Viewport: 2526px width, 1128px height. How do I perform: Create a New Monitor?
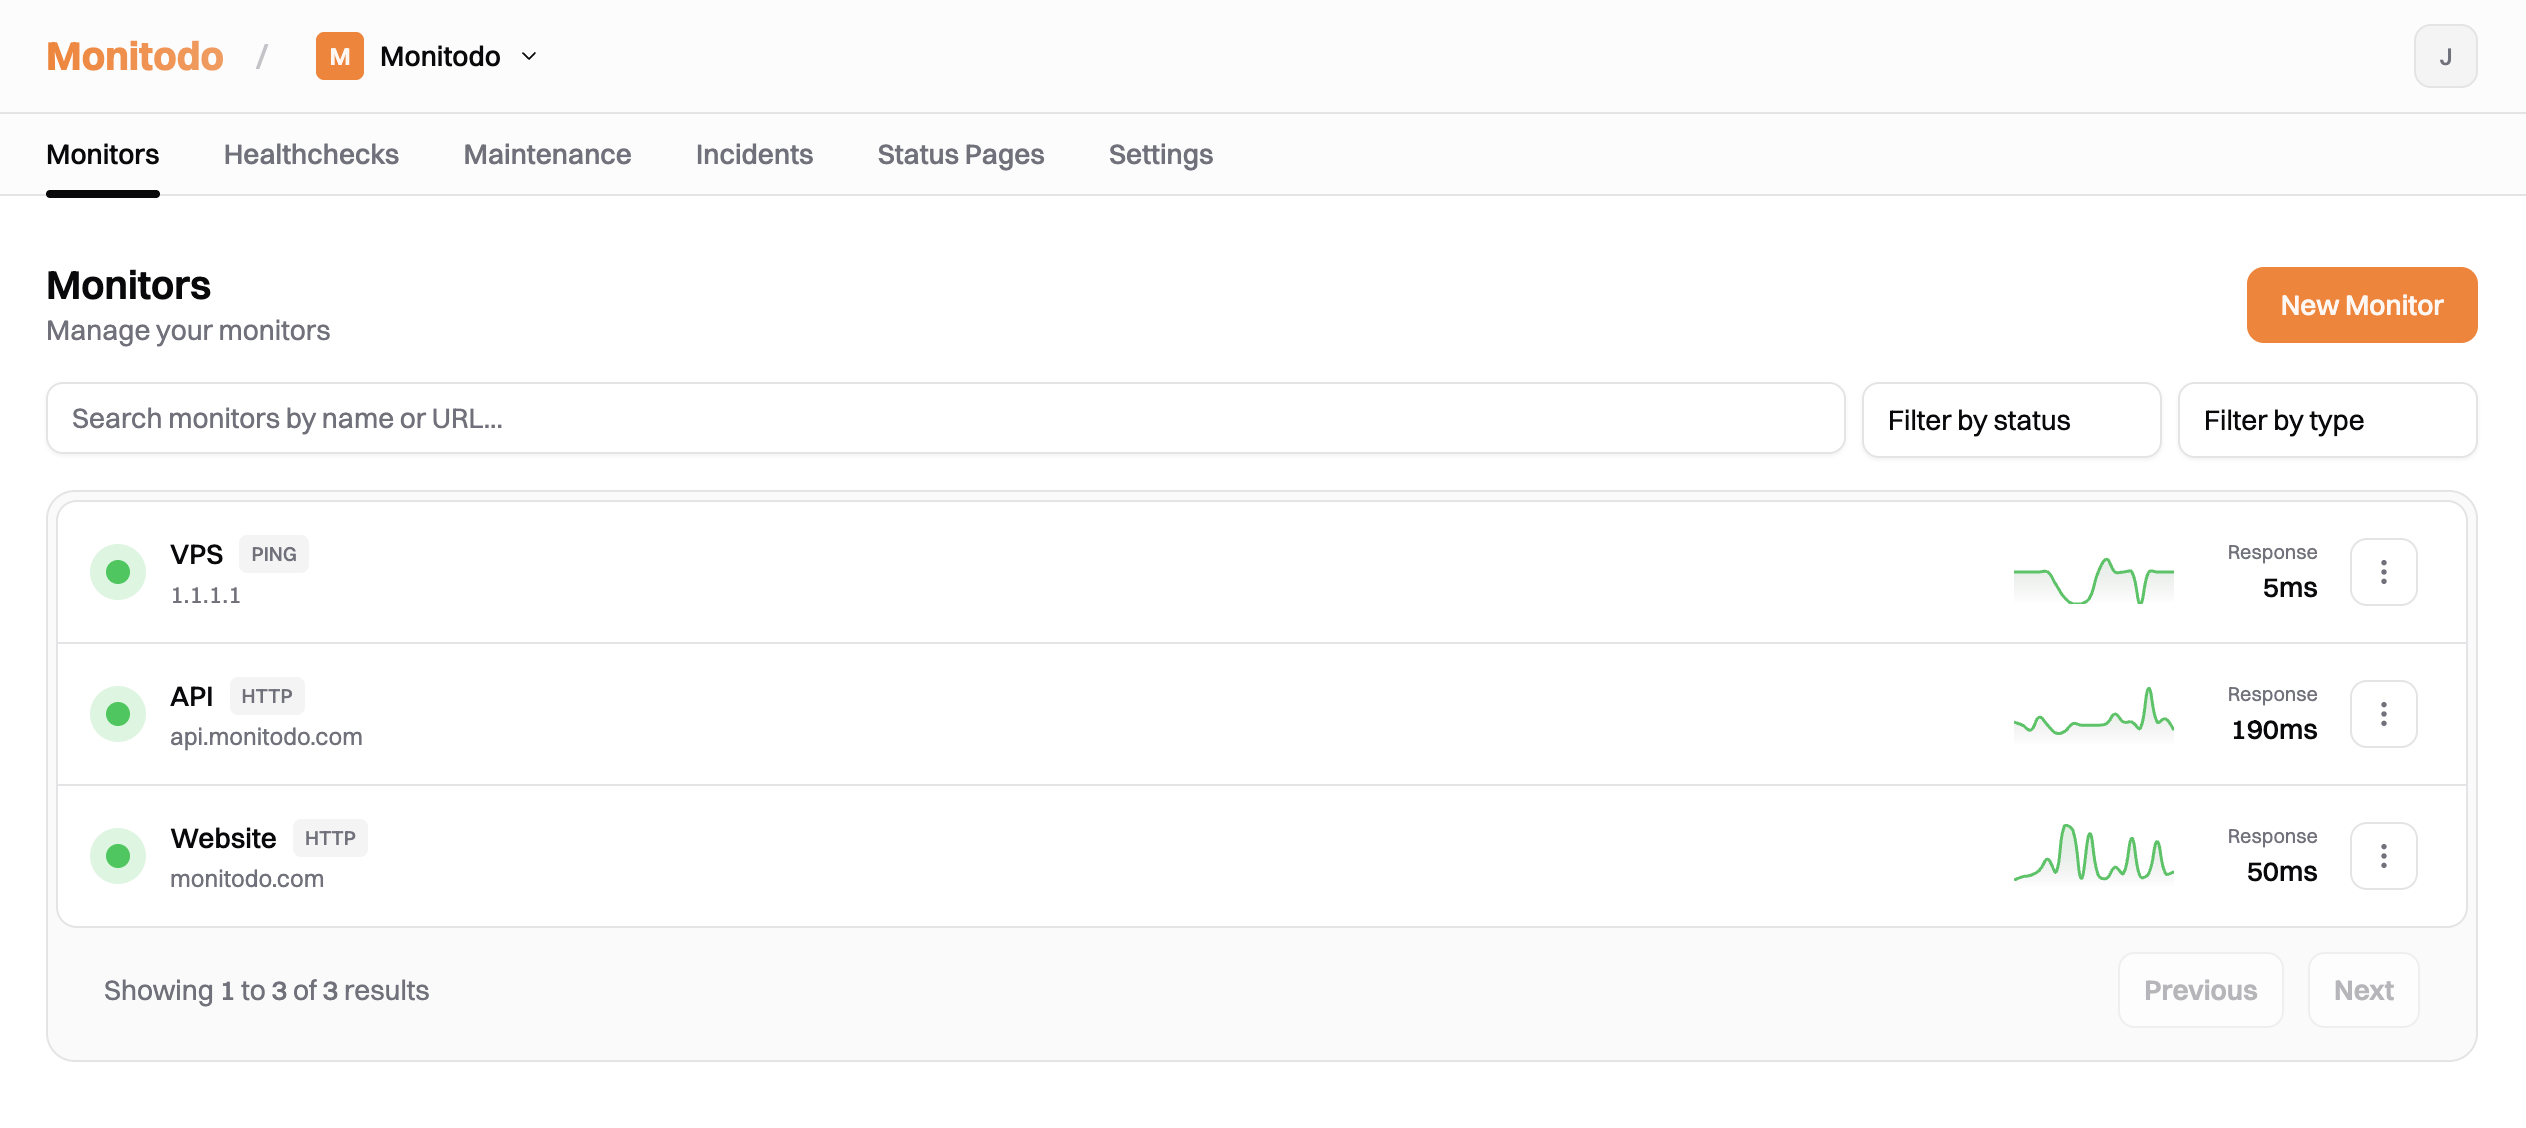point(2361,305)
